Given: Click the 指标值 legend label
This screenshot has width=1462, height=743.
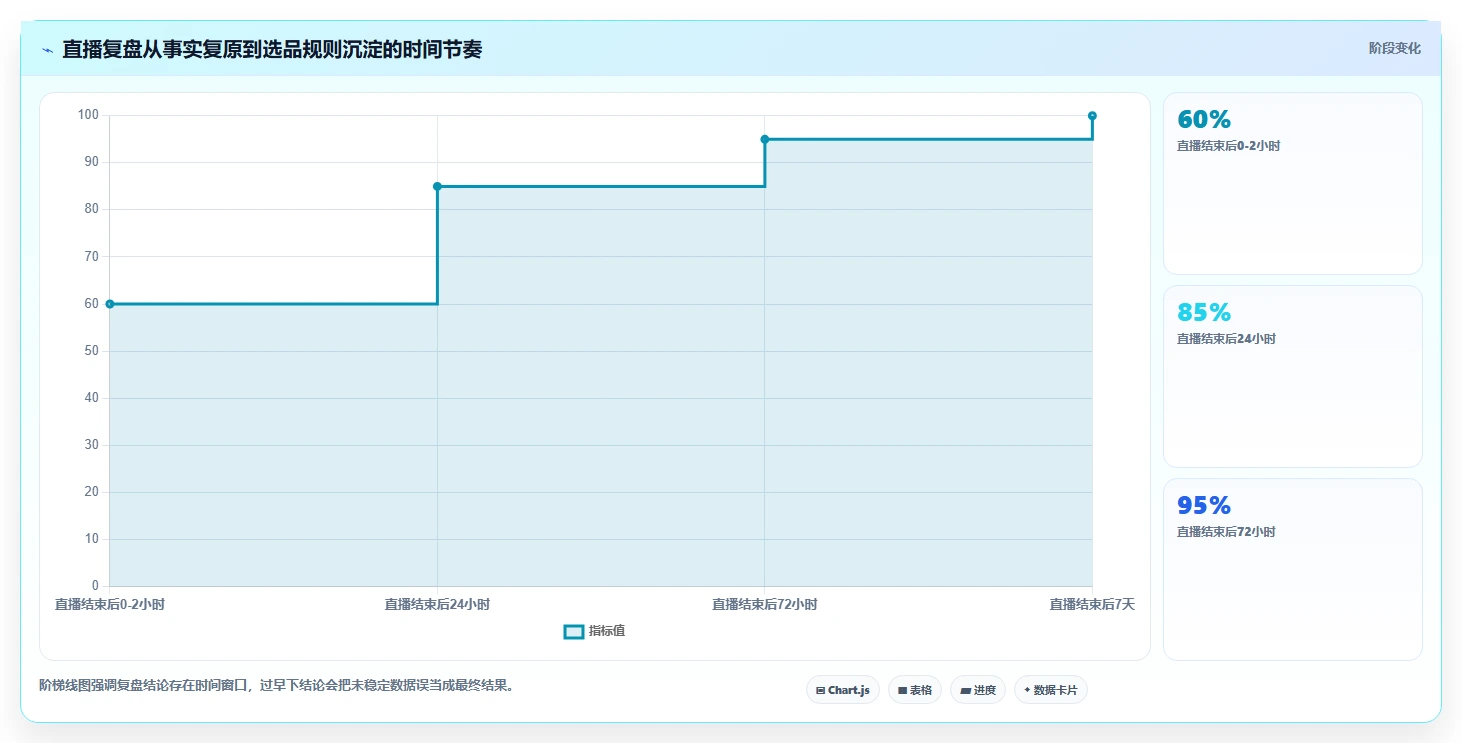Looking at the screenshot, I should click(607, 631).
